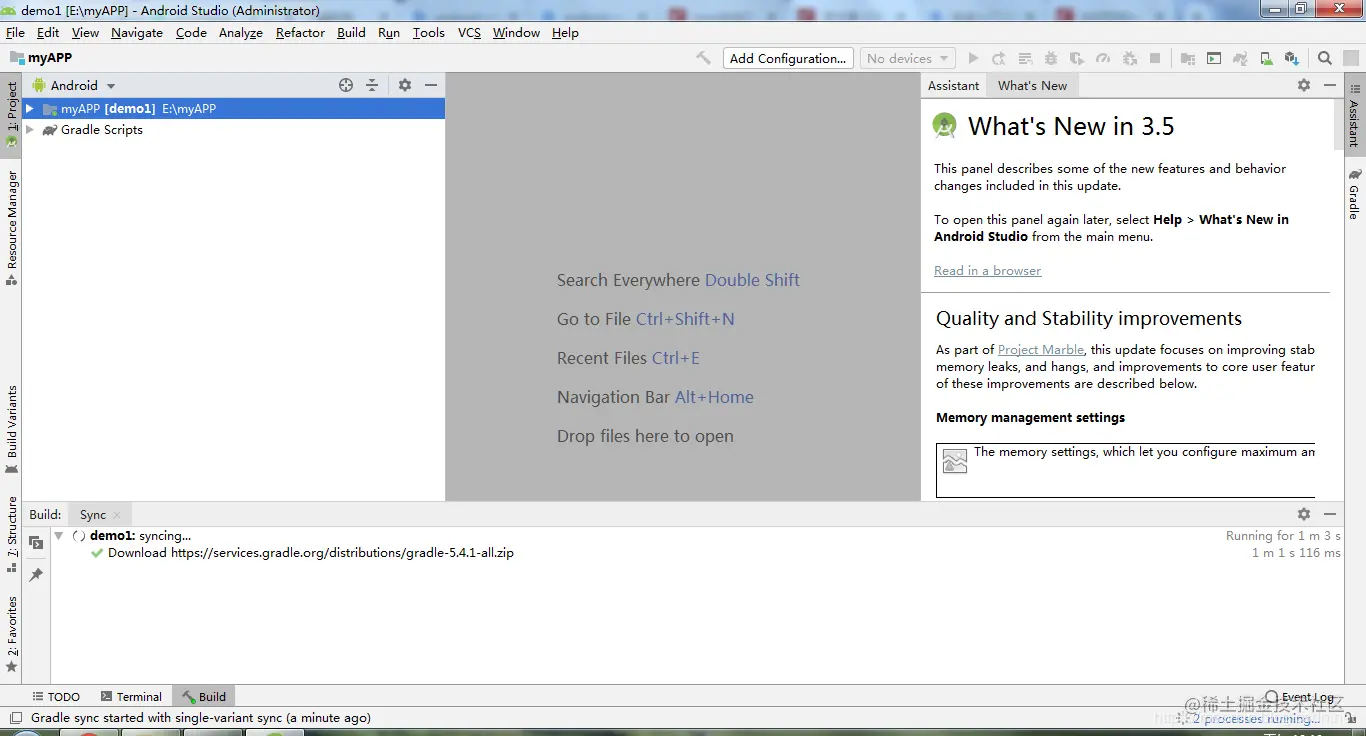This screenshot has width=1366, height=736.
Task: Open the TODO tool window button
Action: [x=56, y=696]
